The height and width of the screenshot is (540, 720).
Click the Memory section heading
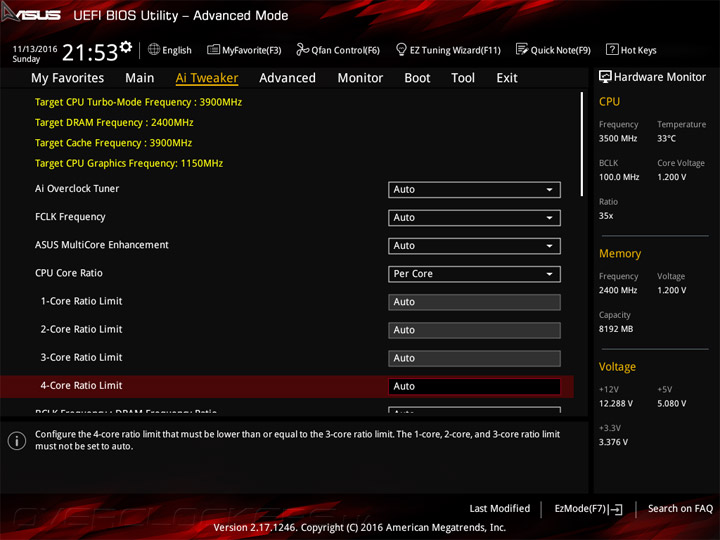[620, 253]
